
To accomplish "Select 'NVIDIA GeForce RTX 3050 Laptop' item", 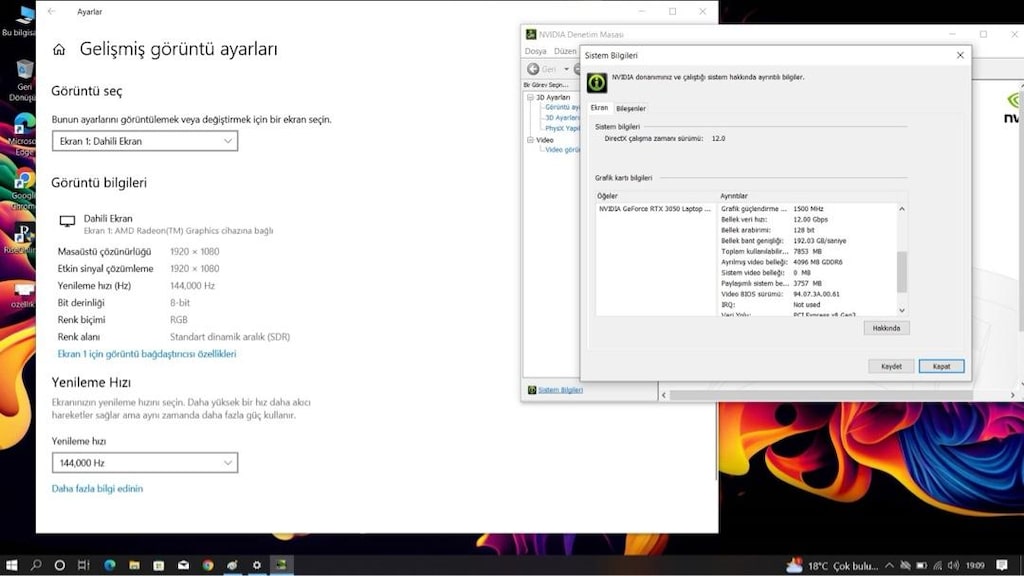I will (x=654, y=209).
